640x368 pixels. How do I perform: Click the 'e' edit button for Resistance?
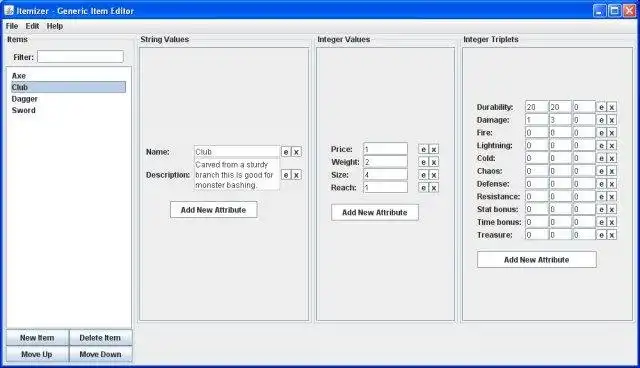pyautogui.click(x=601, y=197)
